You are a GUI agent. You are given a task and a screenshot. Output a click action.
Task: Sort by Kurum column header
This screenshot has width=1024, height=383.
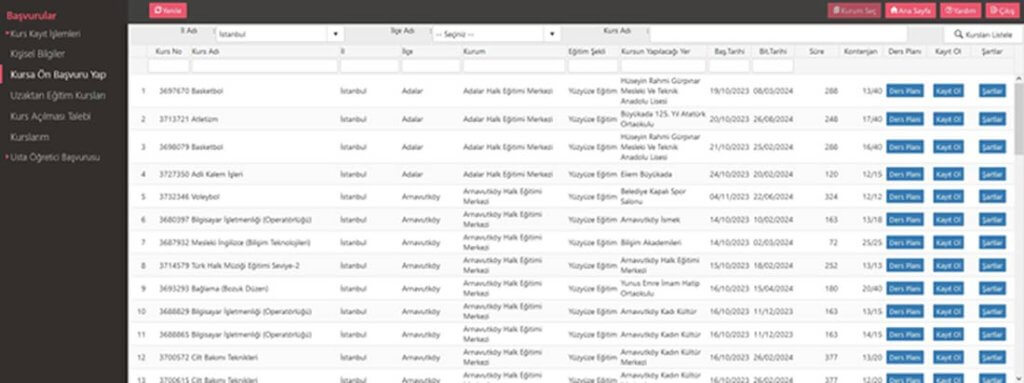[x=474, y=51]
